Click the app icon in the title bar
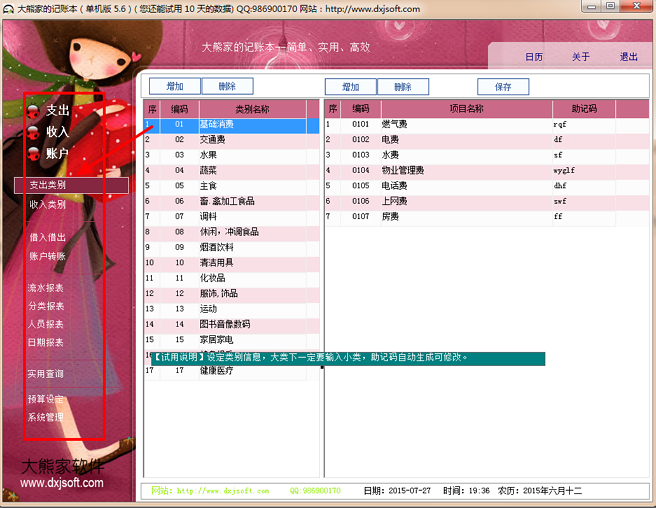 coord(8,8)
